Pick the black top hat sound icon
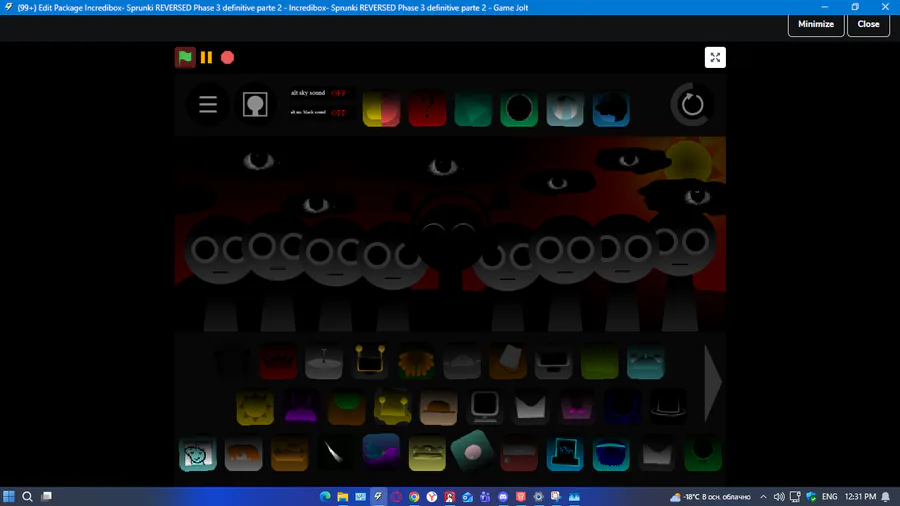The image size is (900, 506). pyautogui.click(x=668, y=407)
